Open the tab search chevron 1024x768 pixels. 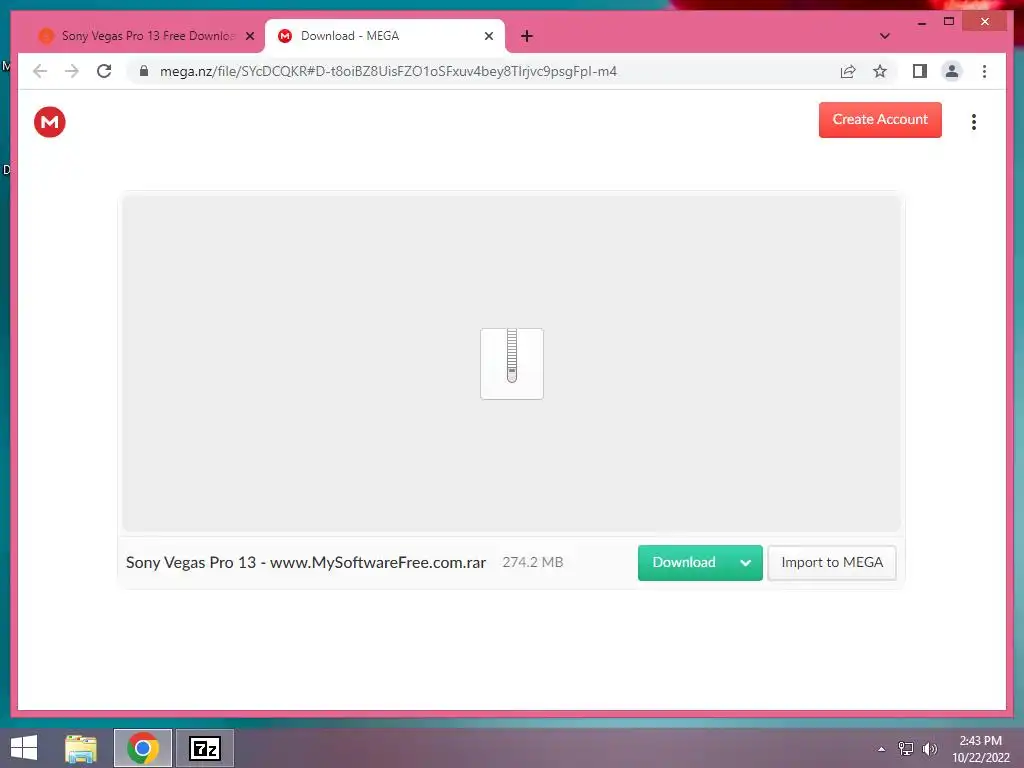point(884,36)
